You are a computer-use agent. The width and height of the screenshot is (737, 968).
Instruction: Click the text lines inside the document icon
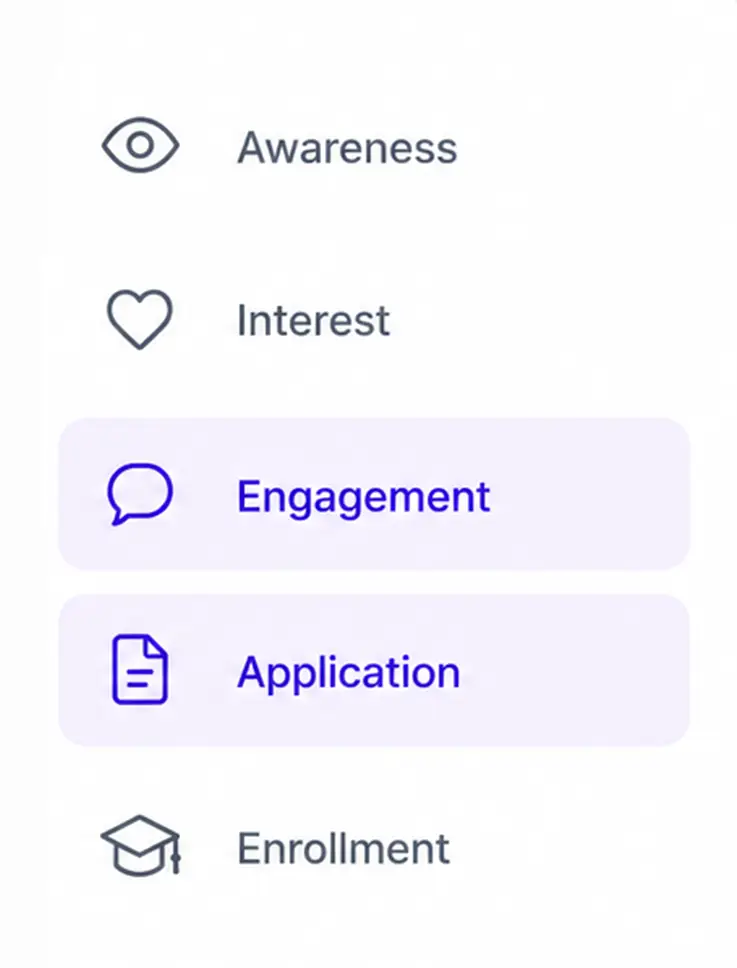coord(139,676)
